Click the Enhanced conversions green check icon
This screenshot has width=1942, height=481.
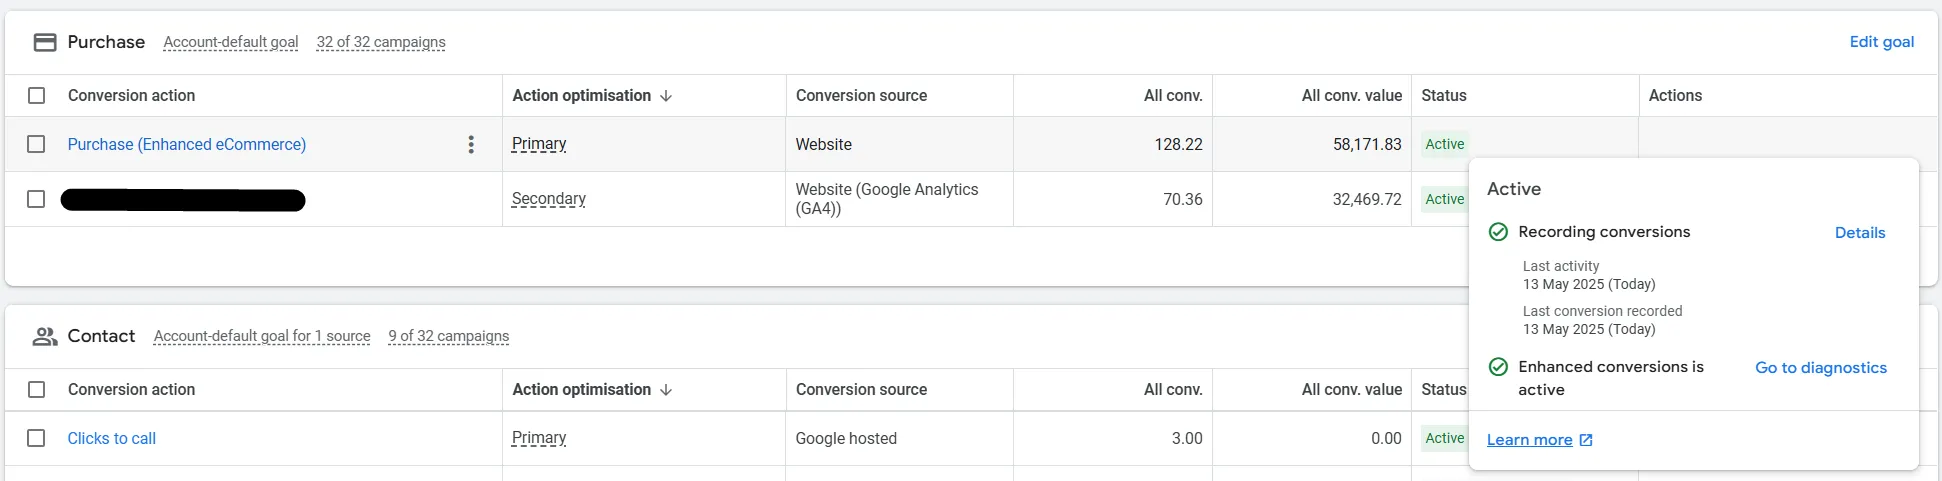pos(1498,367)
